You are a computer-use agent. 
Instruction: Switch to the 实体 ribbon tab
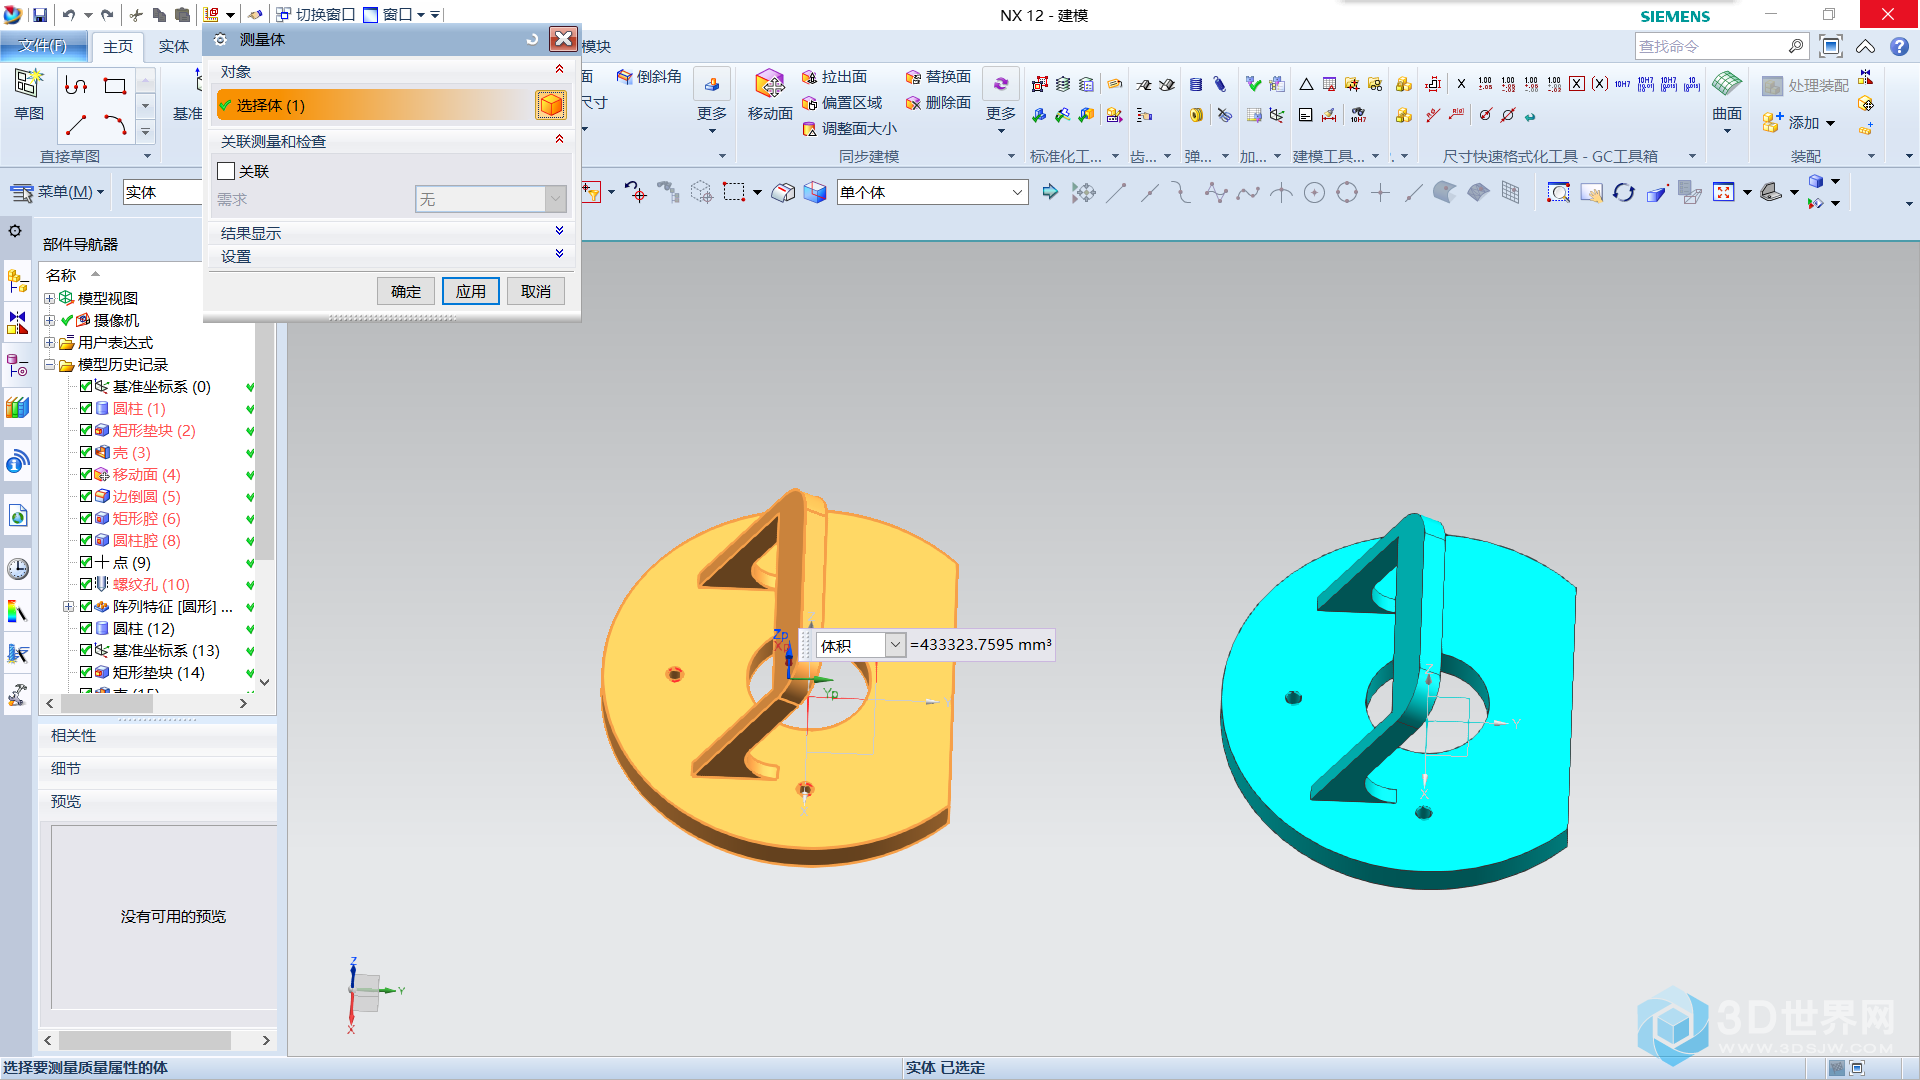(174, 46)
